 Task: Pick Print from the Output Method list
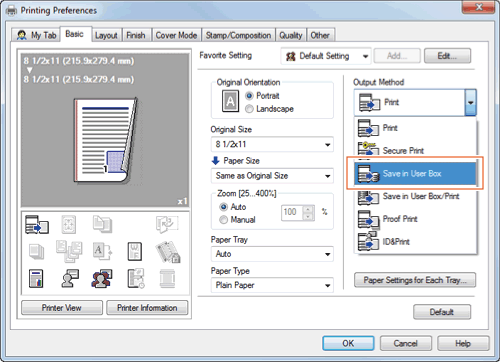click(415, 128)
